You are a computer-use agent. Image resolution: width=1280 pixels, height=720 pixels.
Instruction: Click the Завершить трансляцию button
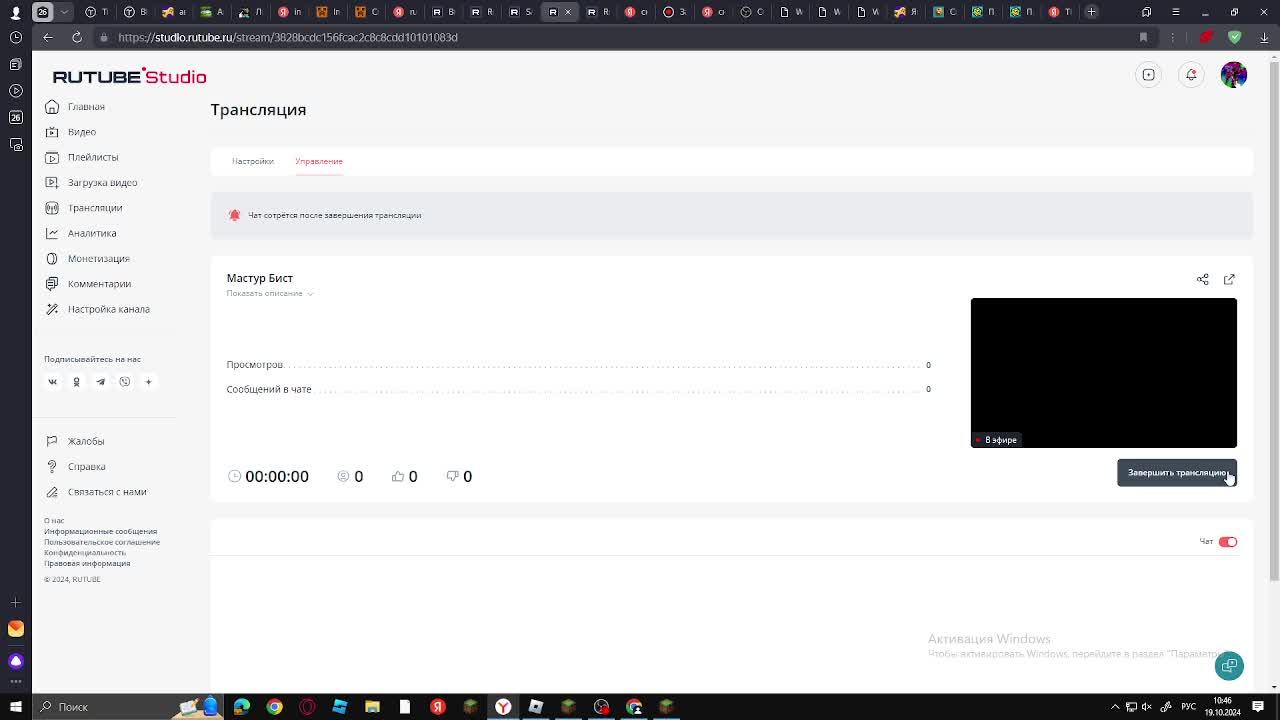pyautogui.click(x=1177, y=473)
